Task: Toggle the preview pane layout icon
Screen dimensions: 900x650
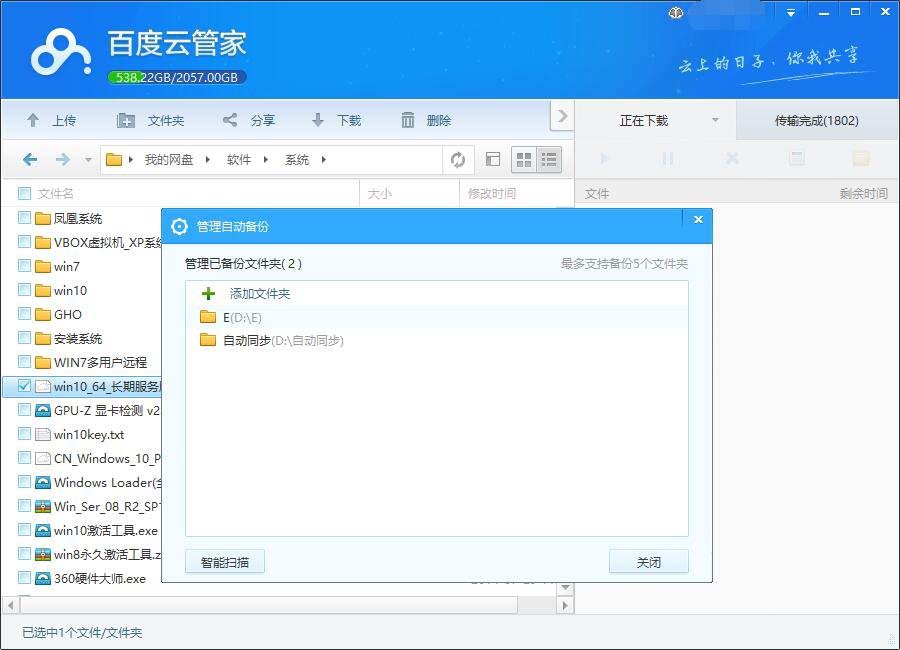Action: click(x=492, y=159)
